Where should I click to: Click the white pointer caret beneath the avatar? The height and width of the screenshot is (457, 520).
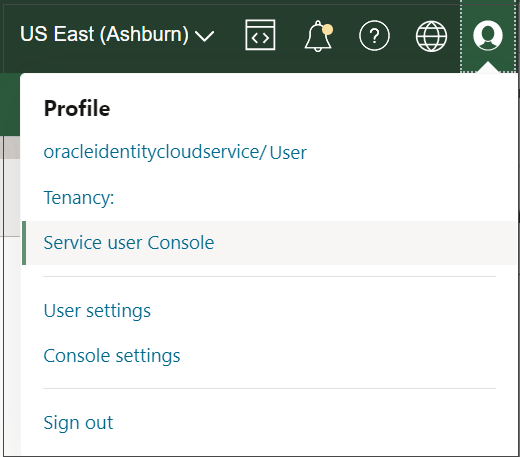(x=488, y=67)
